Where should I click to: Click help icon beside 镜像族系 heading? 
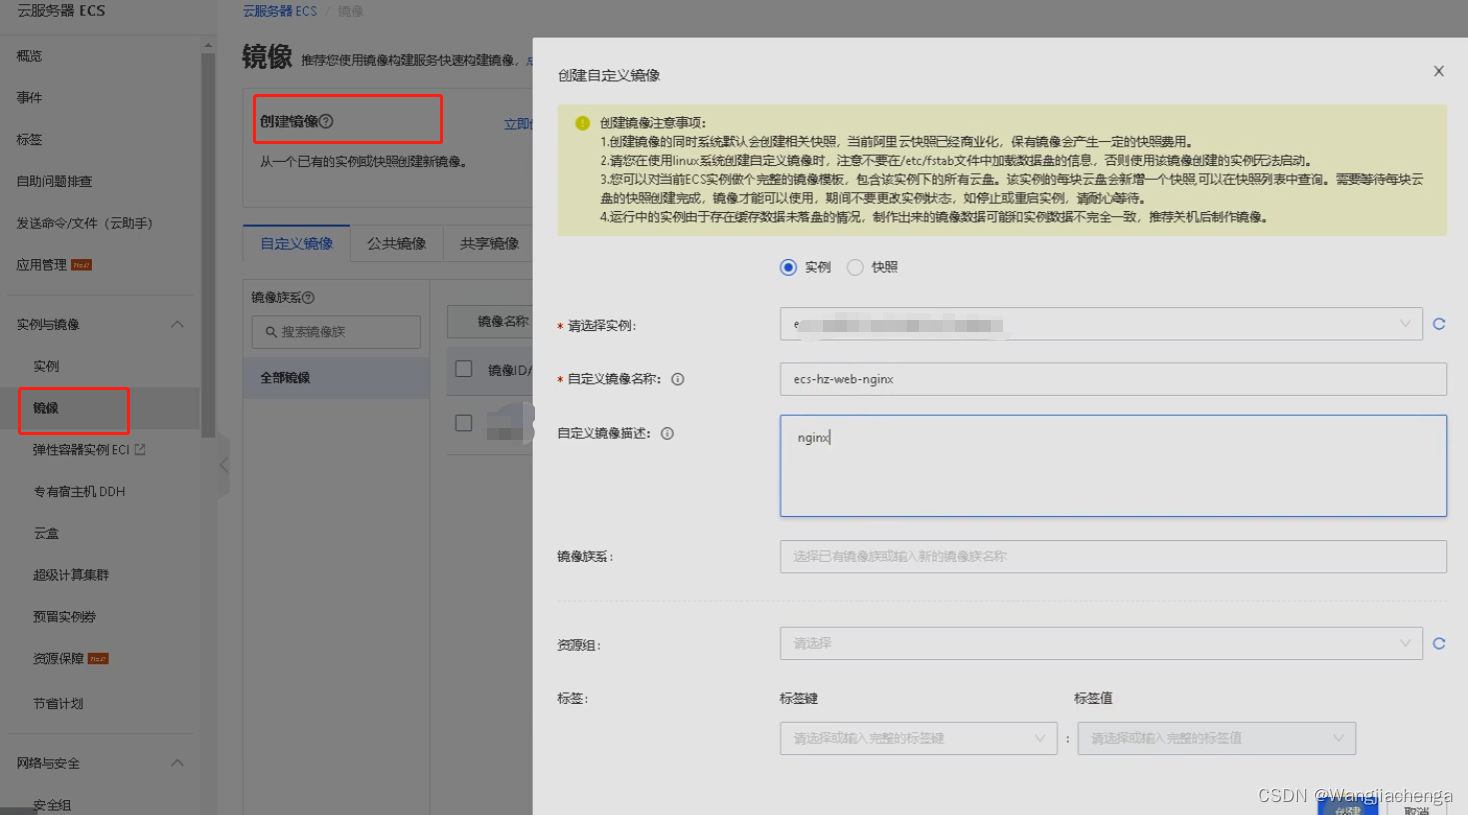point(308,298)
